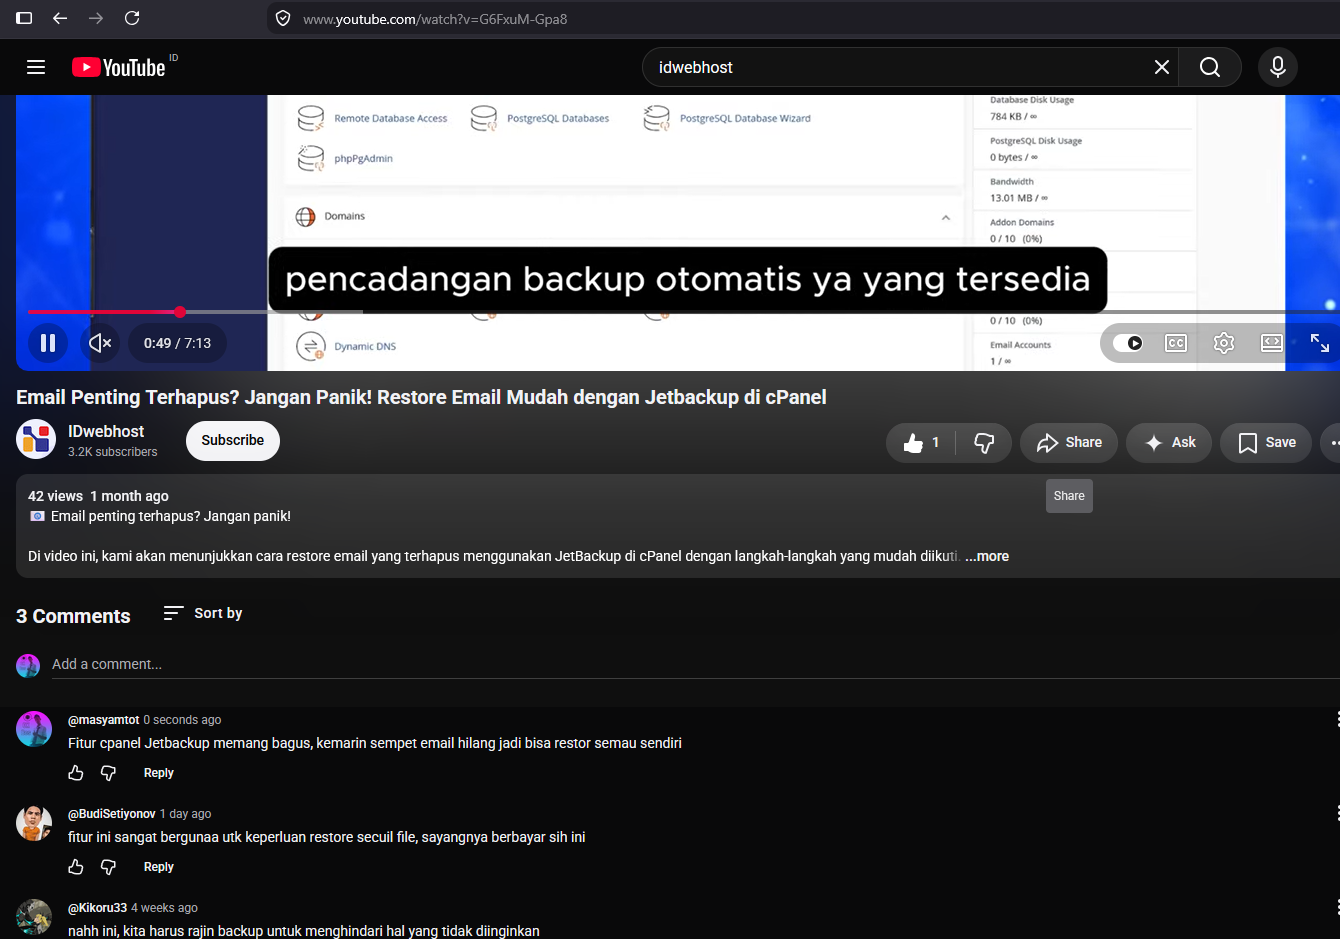Focus the Add a comment field
This screenshot has width=1340, height=939.
point(695,664)
